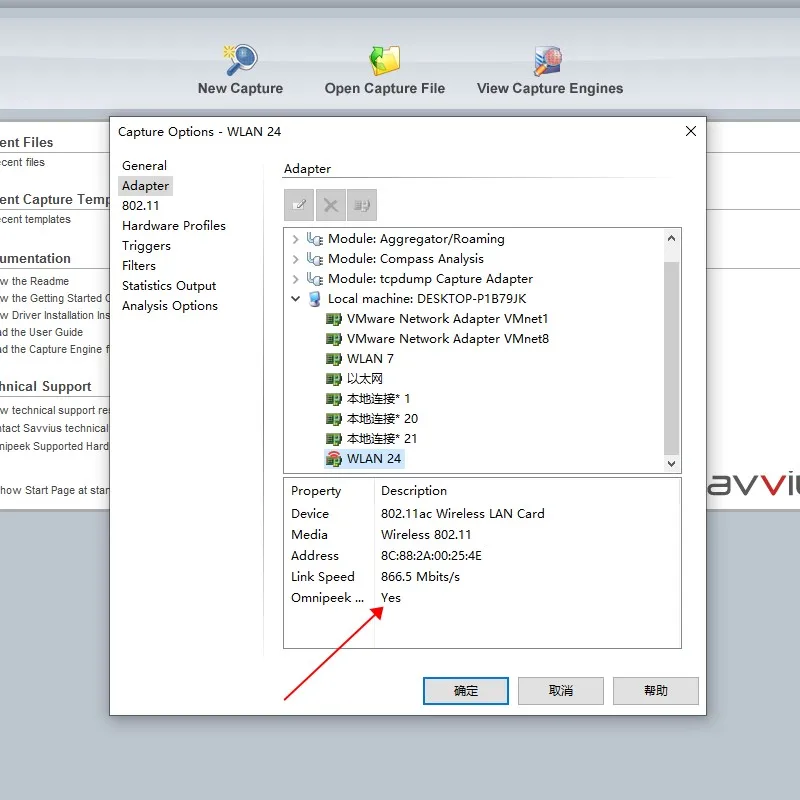Image resolution: width=800 pixels, height=800 pixels.
Task: Click the 本地连接* 1 adapter icon
Action: pyautogui.click(x=334, y=399)
